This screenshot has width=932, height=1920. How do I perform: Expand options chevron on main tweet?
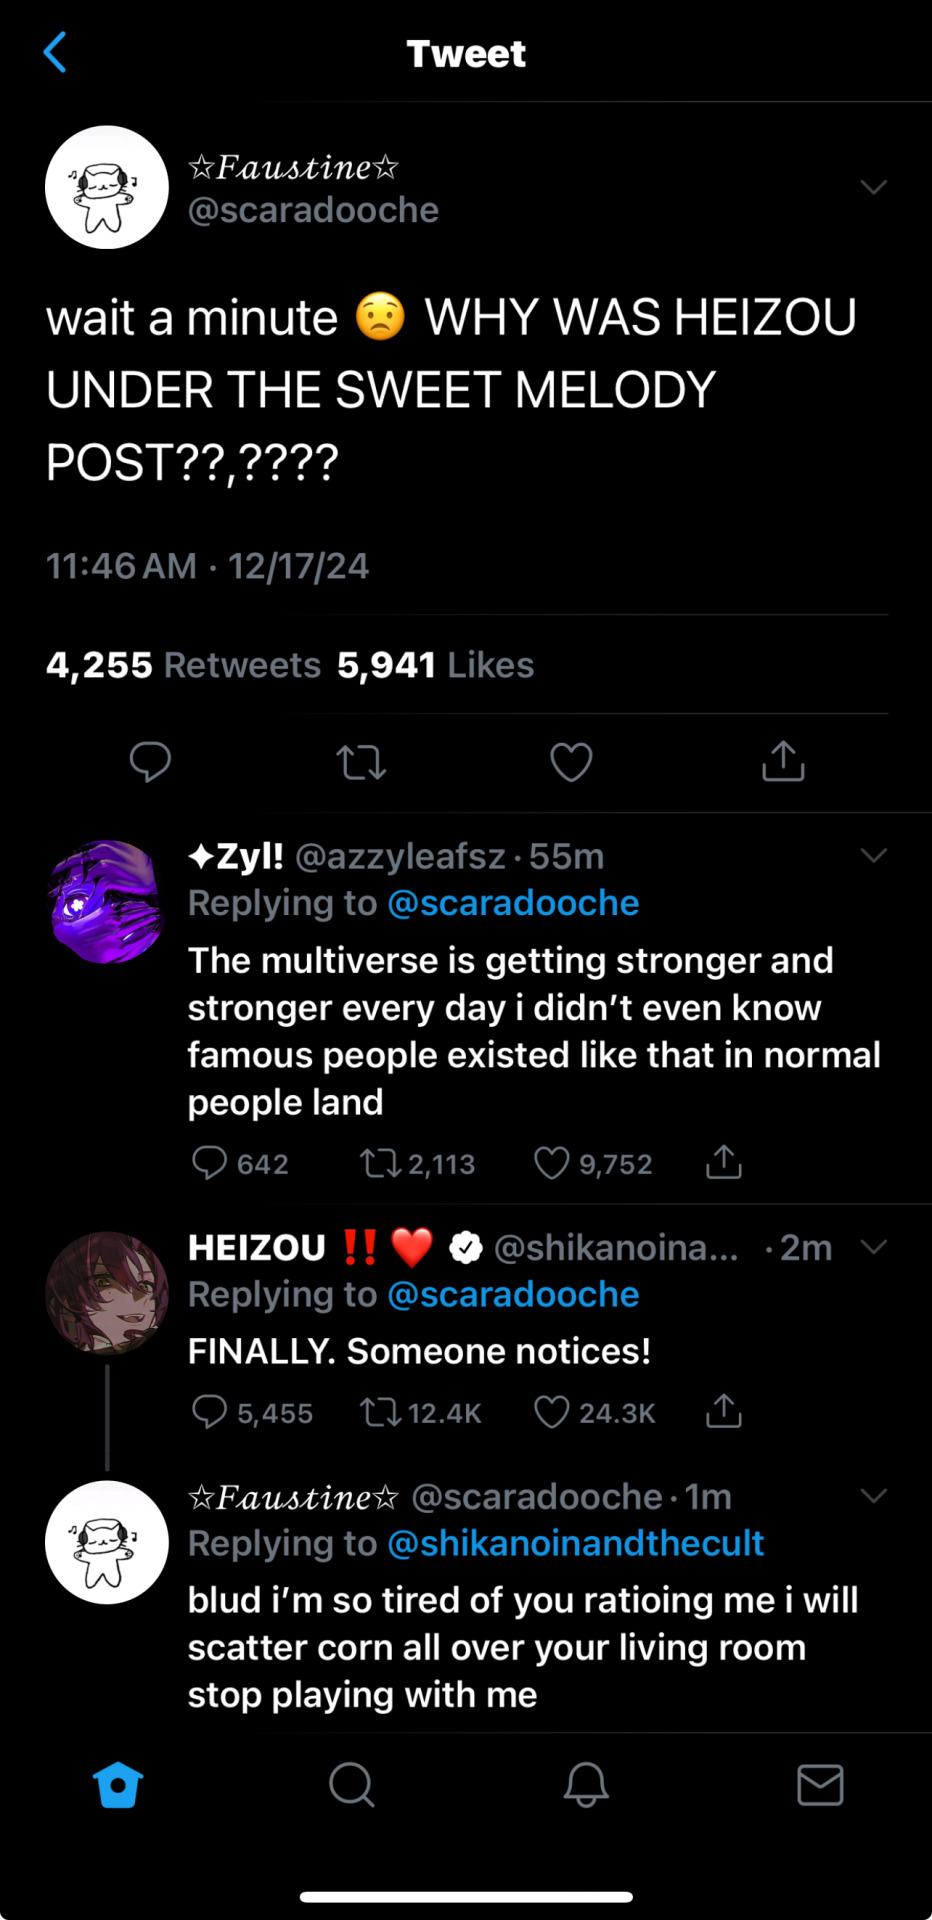coord(873,187)
